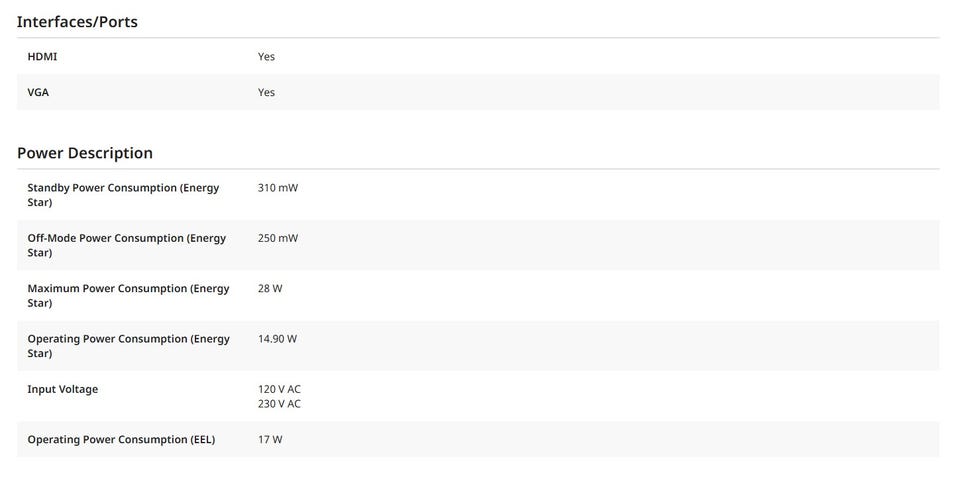Select the Off-Mode Power Consumption label

(126, 245)
